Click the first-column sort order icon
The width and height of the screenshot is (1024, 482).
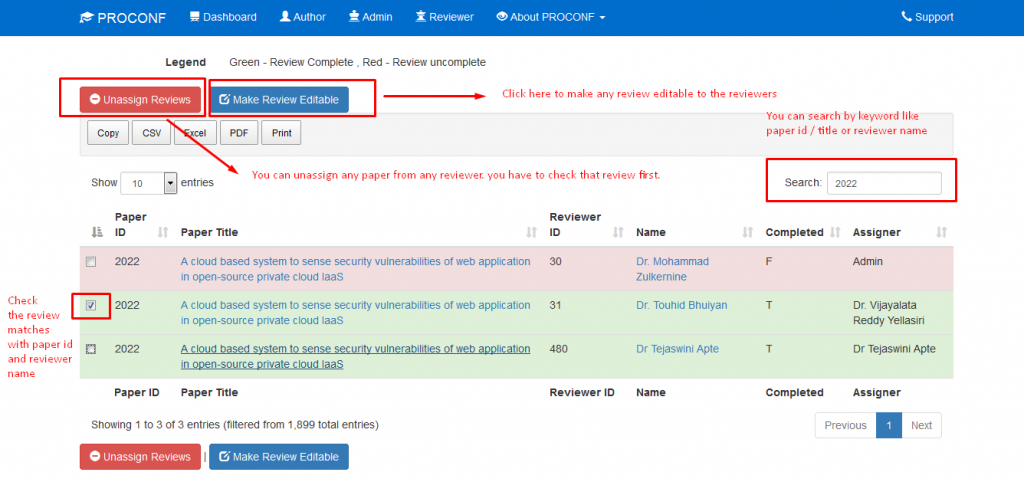pos(97,232)
